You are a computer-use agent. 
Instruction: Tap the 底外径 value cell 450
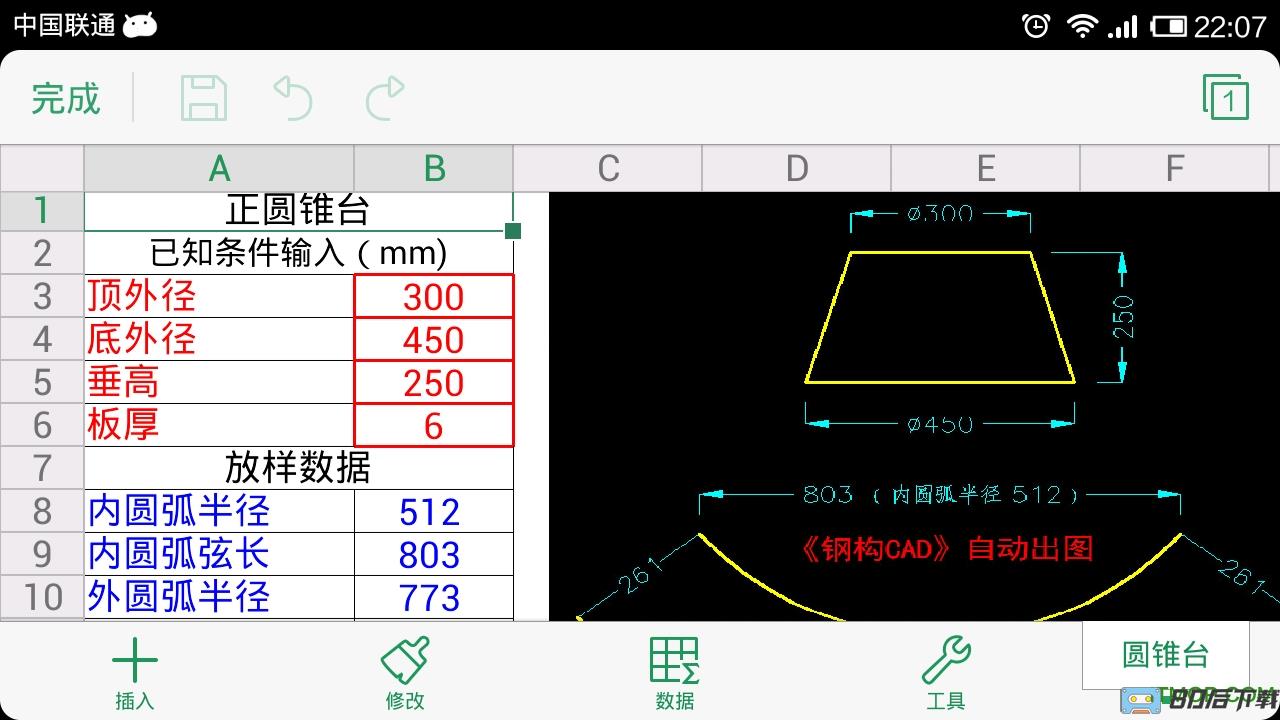(x=434, y=340)
